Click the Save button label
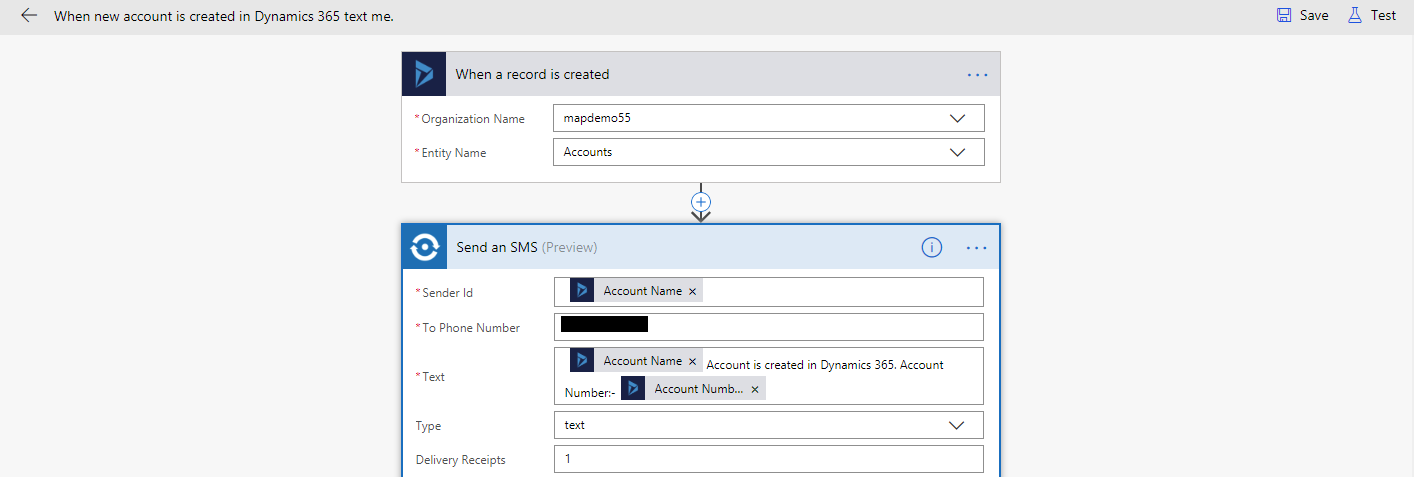The image size is (1414, 477). click(1314, 15)
